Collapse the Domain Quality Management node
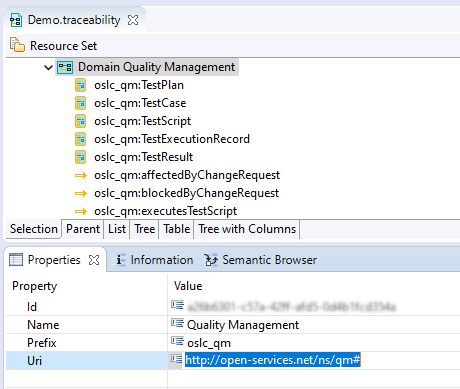Screen dimensions: 460x389 (x=48, y=68)
